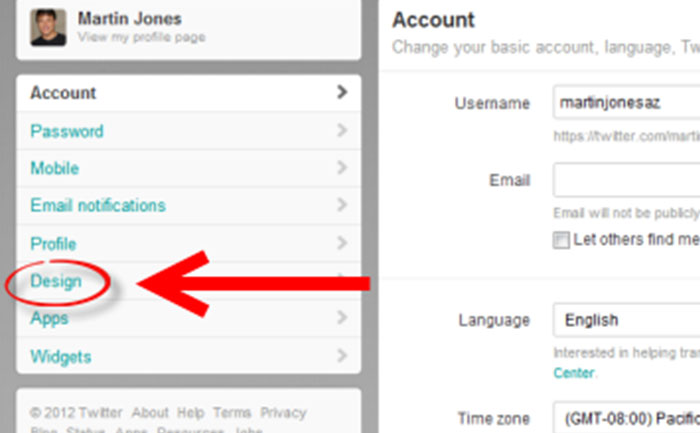This screenshot has height=433, width=700.
Task: Select the Password settings item
Action: point(67,131)
